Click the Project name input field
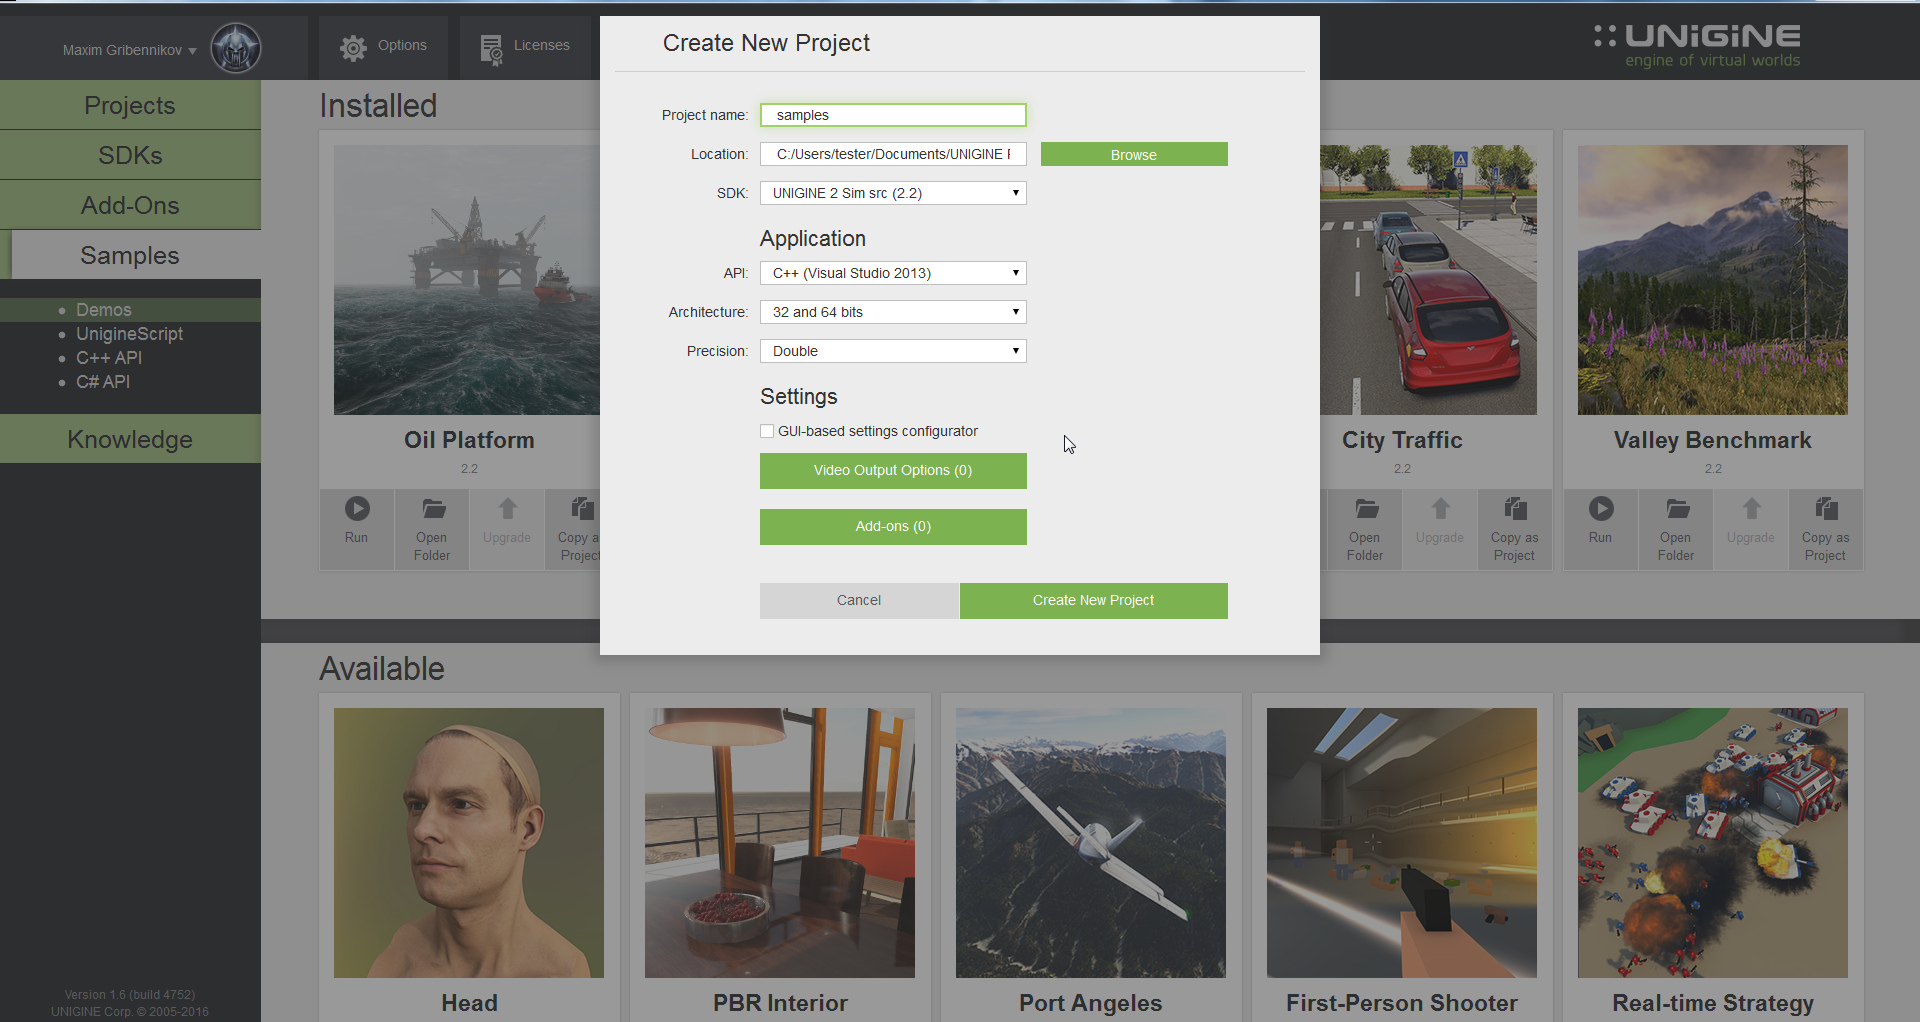The height and width of the screenshot is (1022, 1920). (x=893, y=115)
